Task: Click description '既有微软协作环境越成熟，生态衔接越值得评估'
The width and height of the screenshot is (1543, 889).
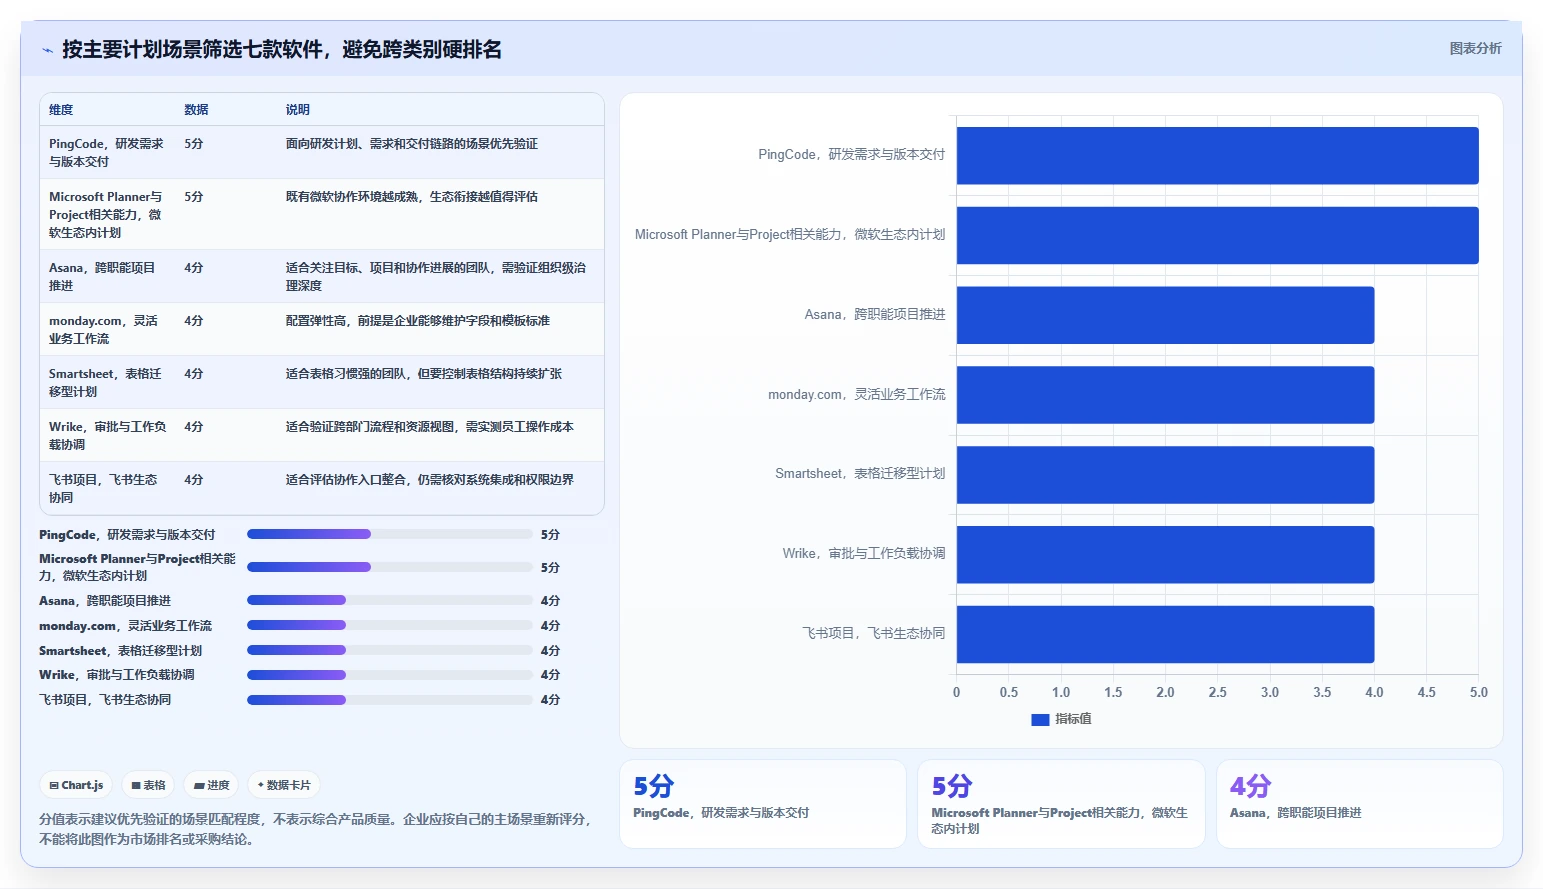Action: [411, 197]
